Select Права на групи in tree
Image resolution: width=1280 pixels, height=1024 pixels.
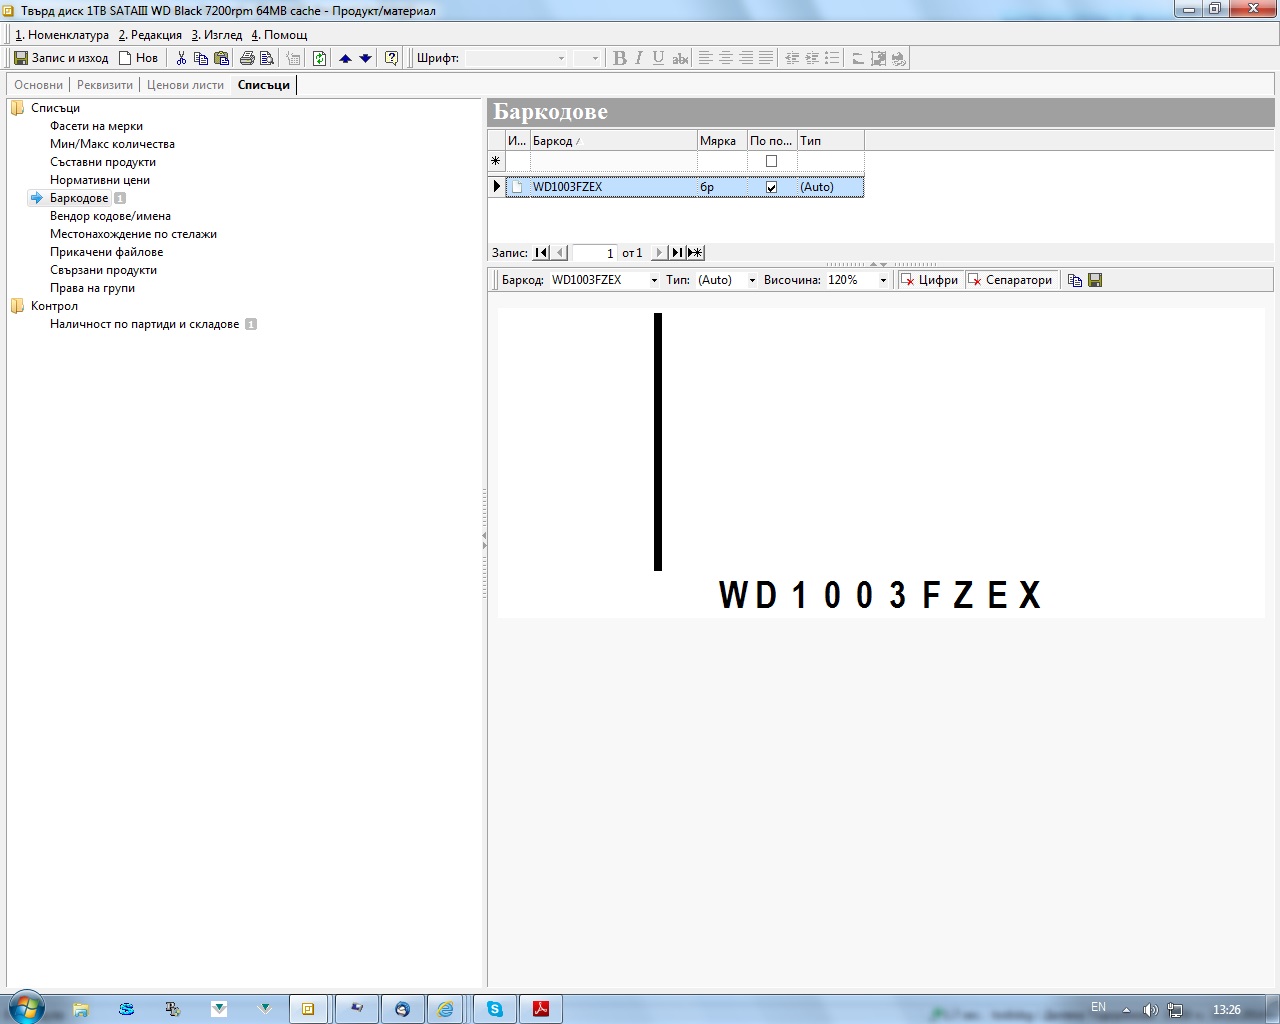pos(92,288)
